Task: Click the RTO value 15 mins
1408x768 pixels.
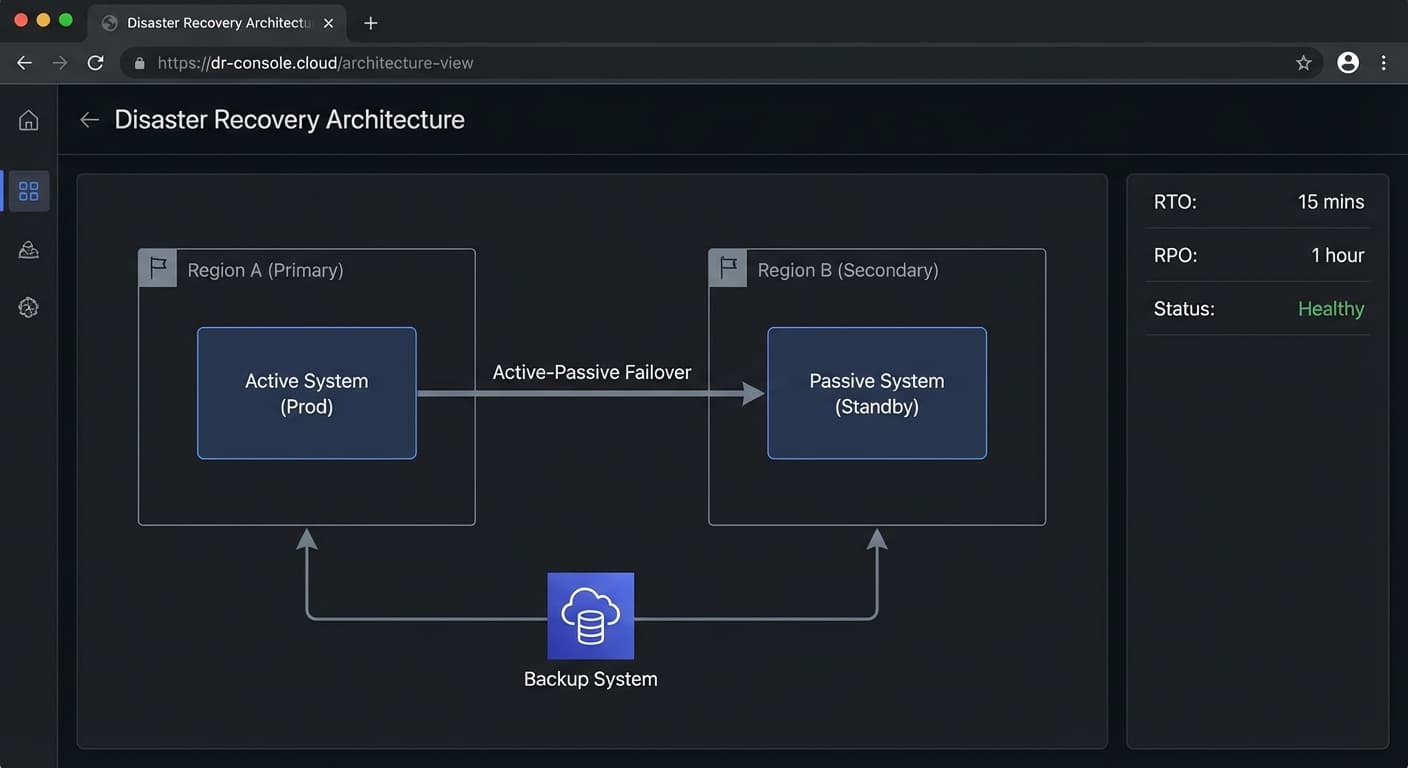Action: (1331, 202)
